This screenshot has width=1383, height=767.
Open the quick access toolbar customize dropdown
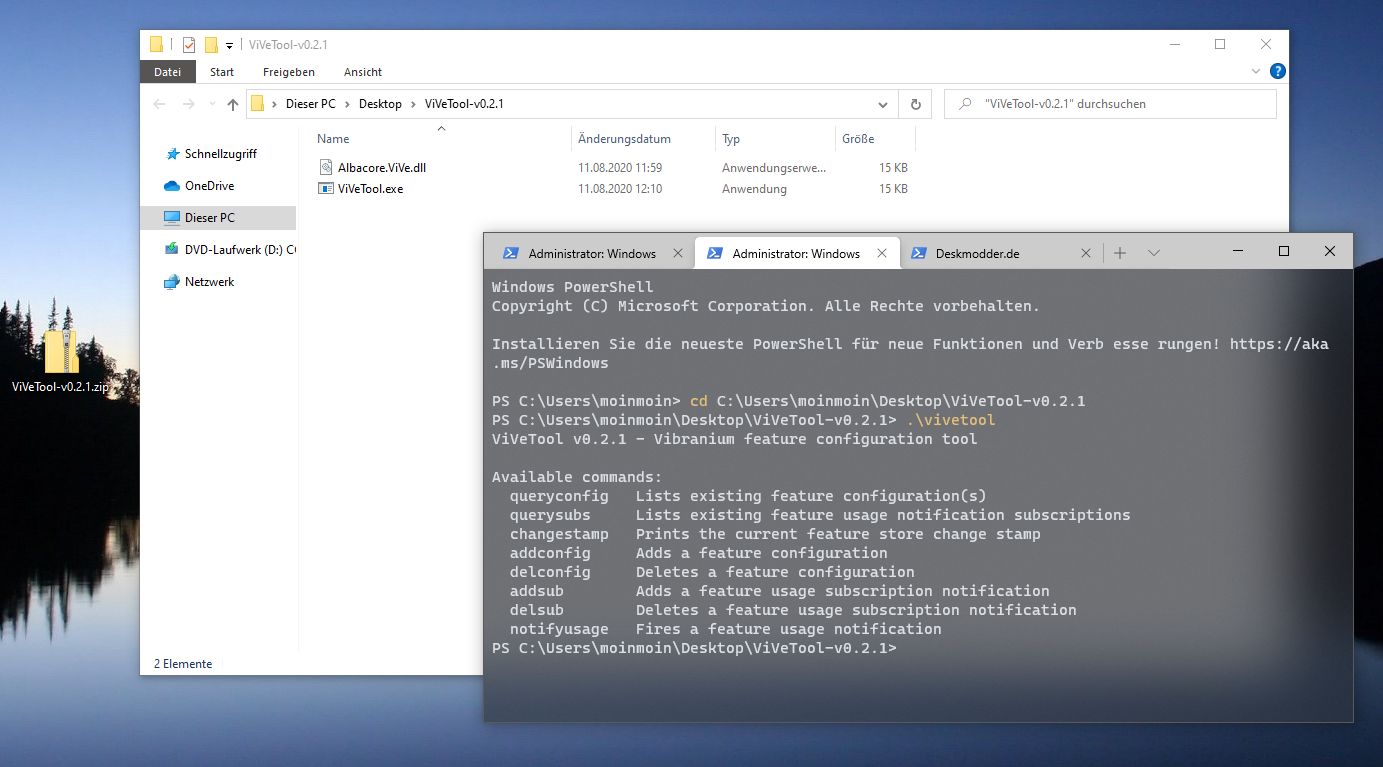click(229, 45)
